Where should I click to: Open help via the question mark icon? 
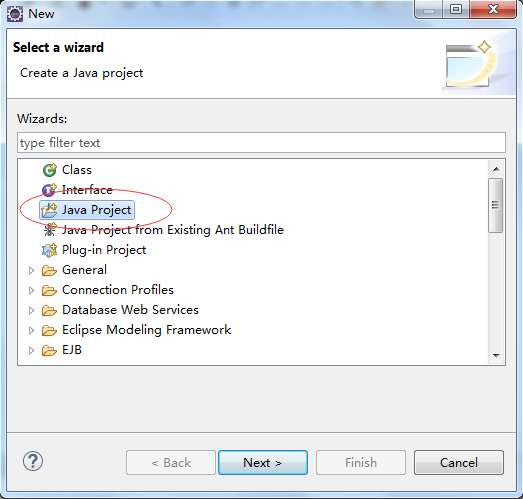pos(33,461)
